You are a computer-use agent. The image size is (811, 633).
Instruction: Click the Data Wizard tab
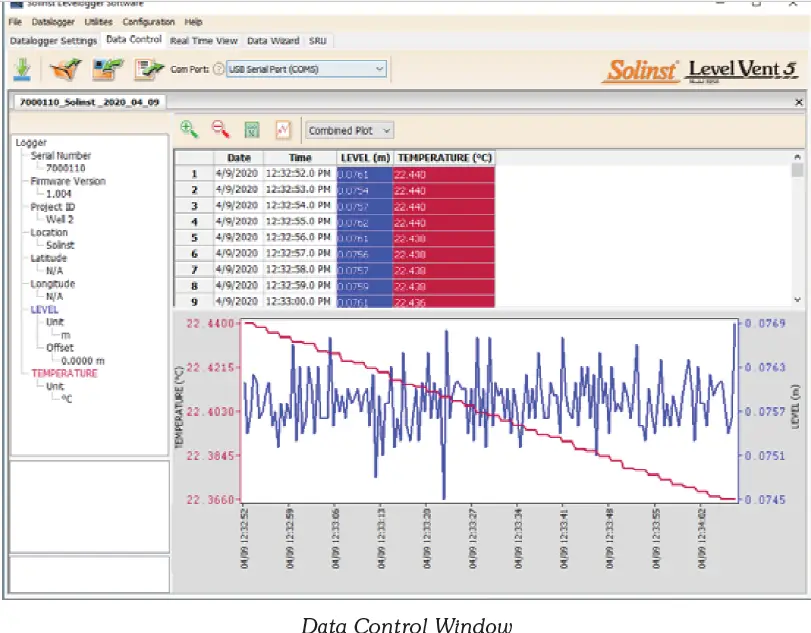[272, 40]
